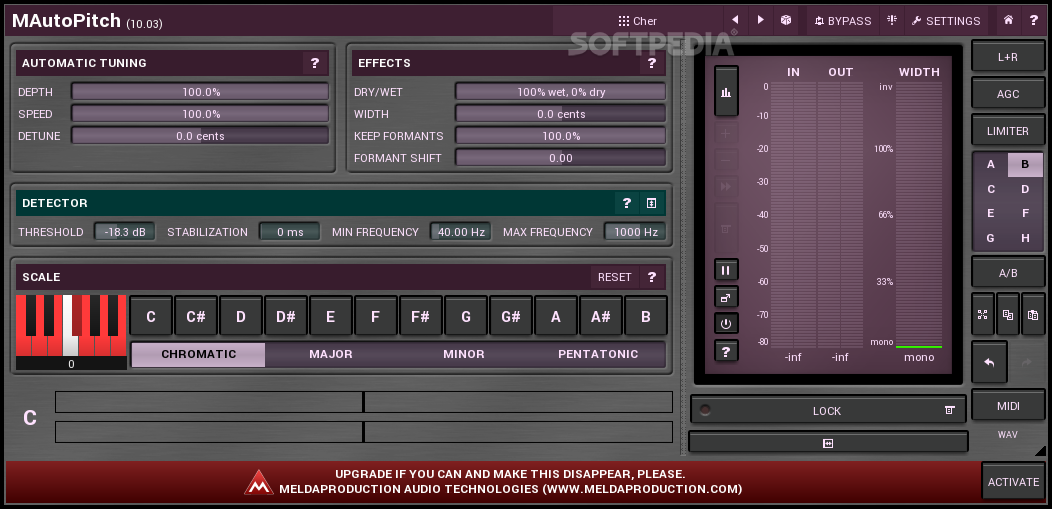Toggle note C in scale

[x=151, y=316]
